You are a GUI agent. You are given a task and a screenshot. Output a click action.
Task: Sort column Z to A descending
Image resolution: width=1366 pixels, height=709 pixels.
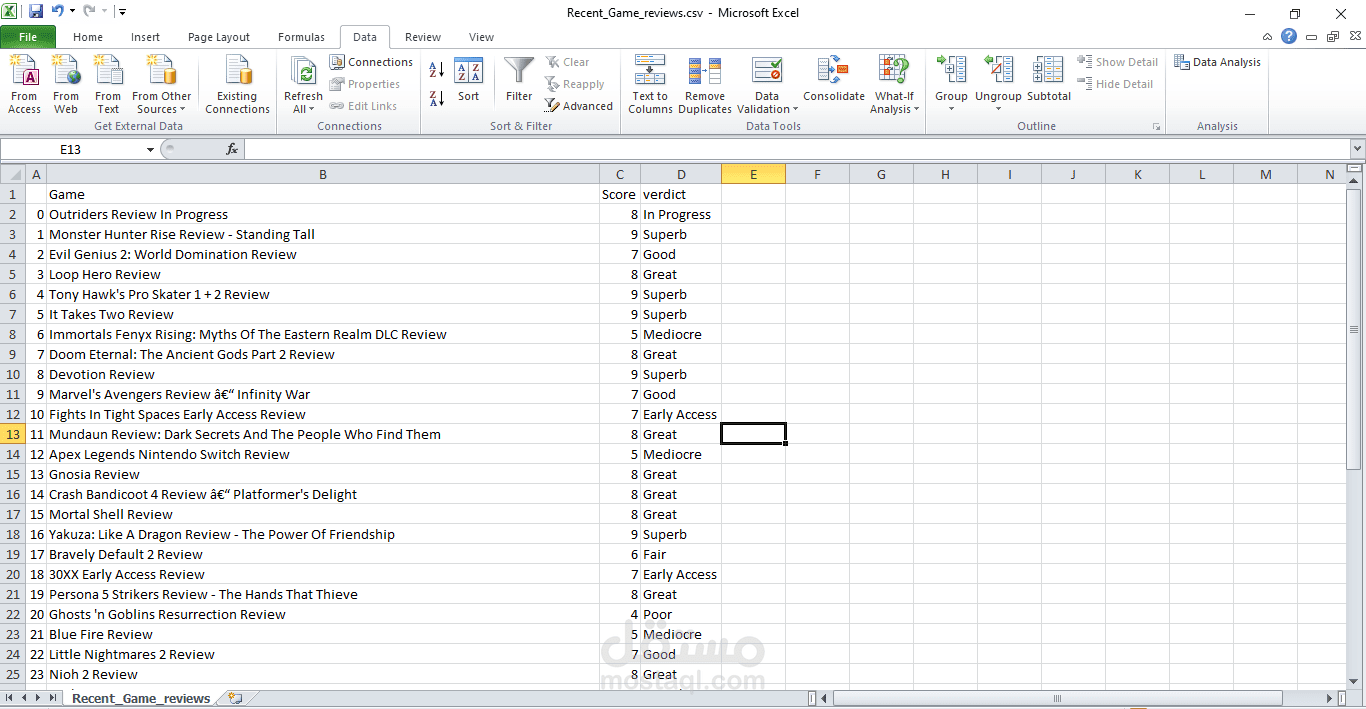point(436,98)
